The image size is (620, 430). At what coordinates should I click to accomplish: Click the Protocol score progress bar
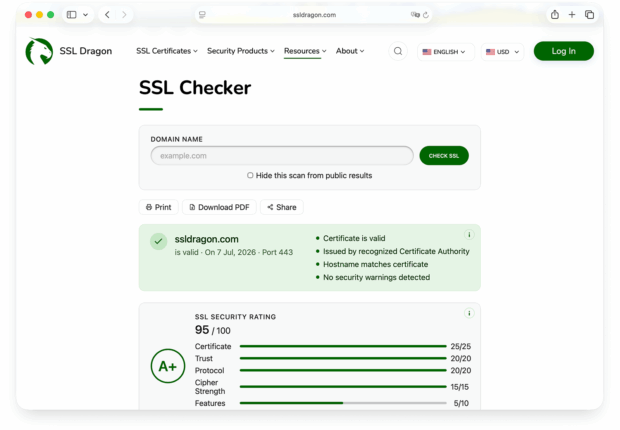pos(343,370)
